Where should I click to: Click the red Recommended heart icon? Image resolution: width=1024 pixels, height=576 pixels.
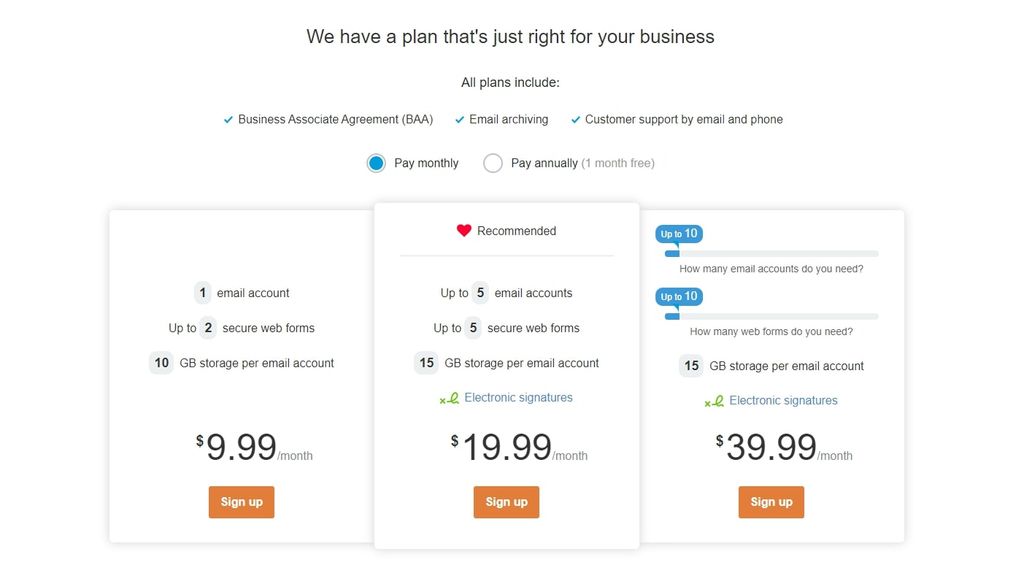tap(462, 230)
